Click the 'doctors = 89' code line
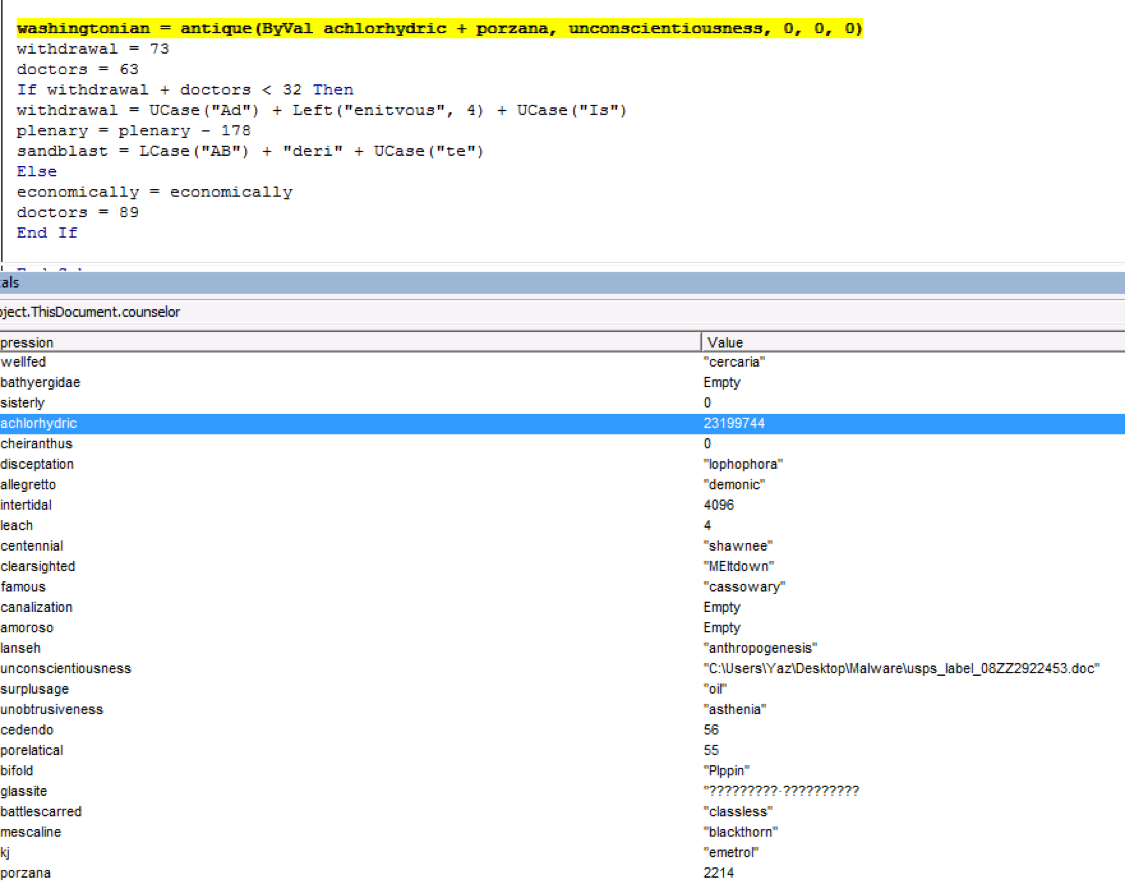Image resolution: width=1125 pixels, height=884 pixels. pyautogui.click(x=77, y=212)
